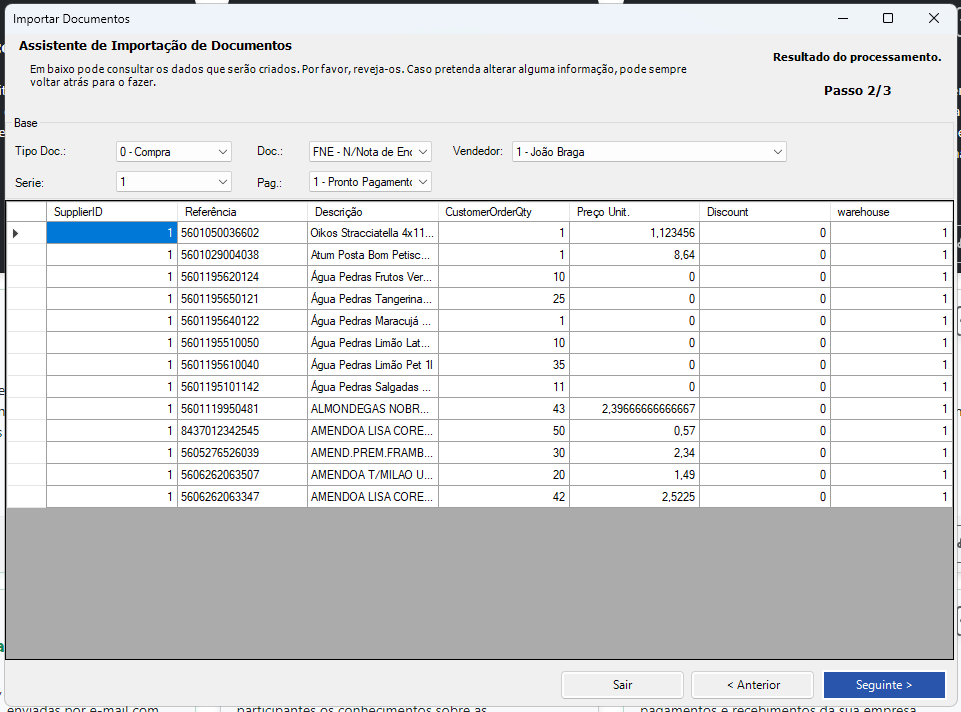Click the price cell showing 2,5225
Image resolution: width=961 pixels, height=712 pixels.
[633, 497]
